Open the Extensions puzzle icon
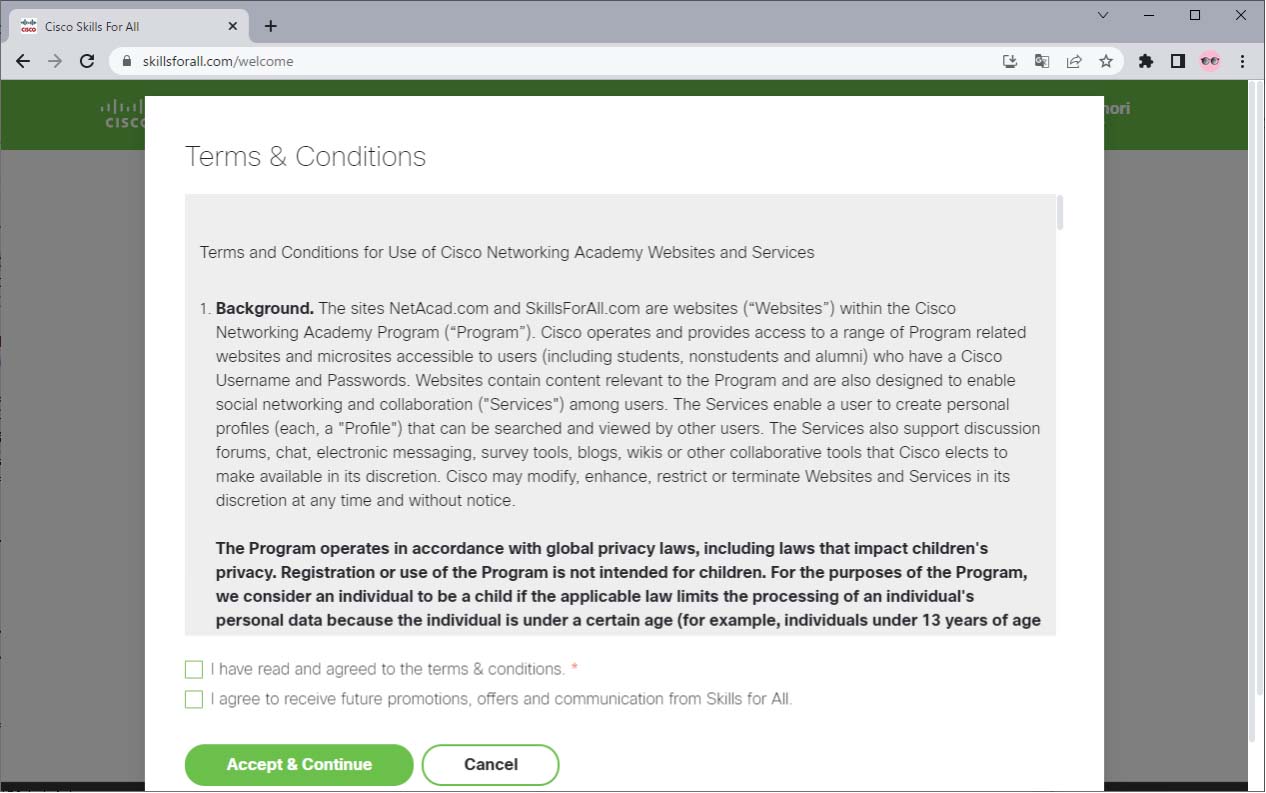This screenshot has height=793, width=1266. [1146, 61]
